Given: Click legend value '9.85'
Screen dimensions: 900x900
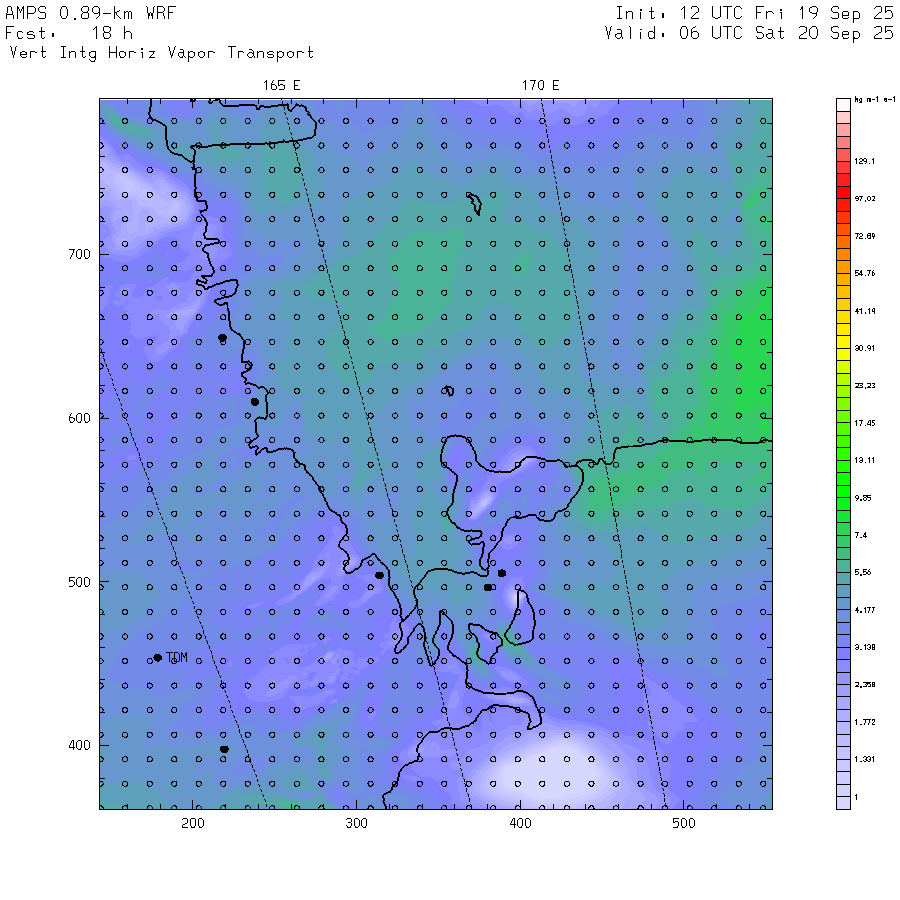Looking at the screenshot, I should click(863, 498).
